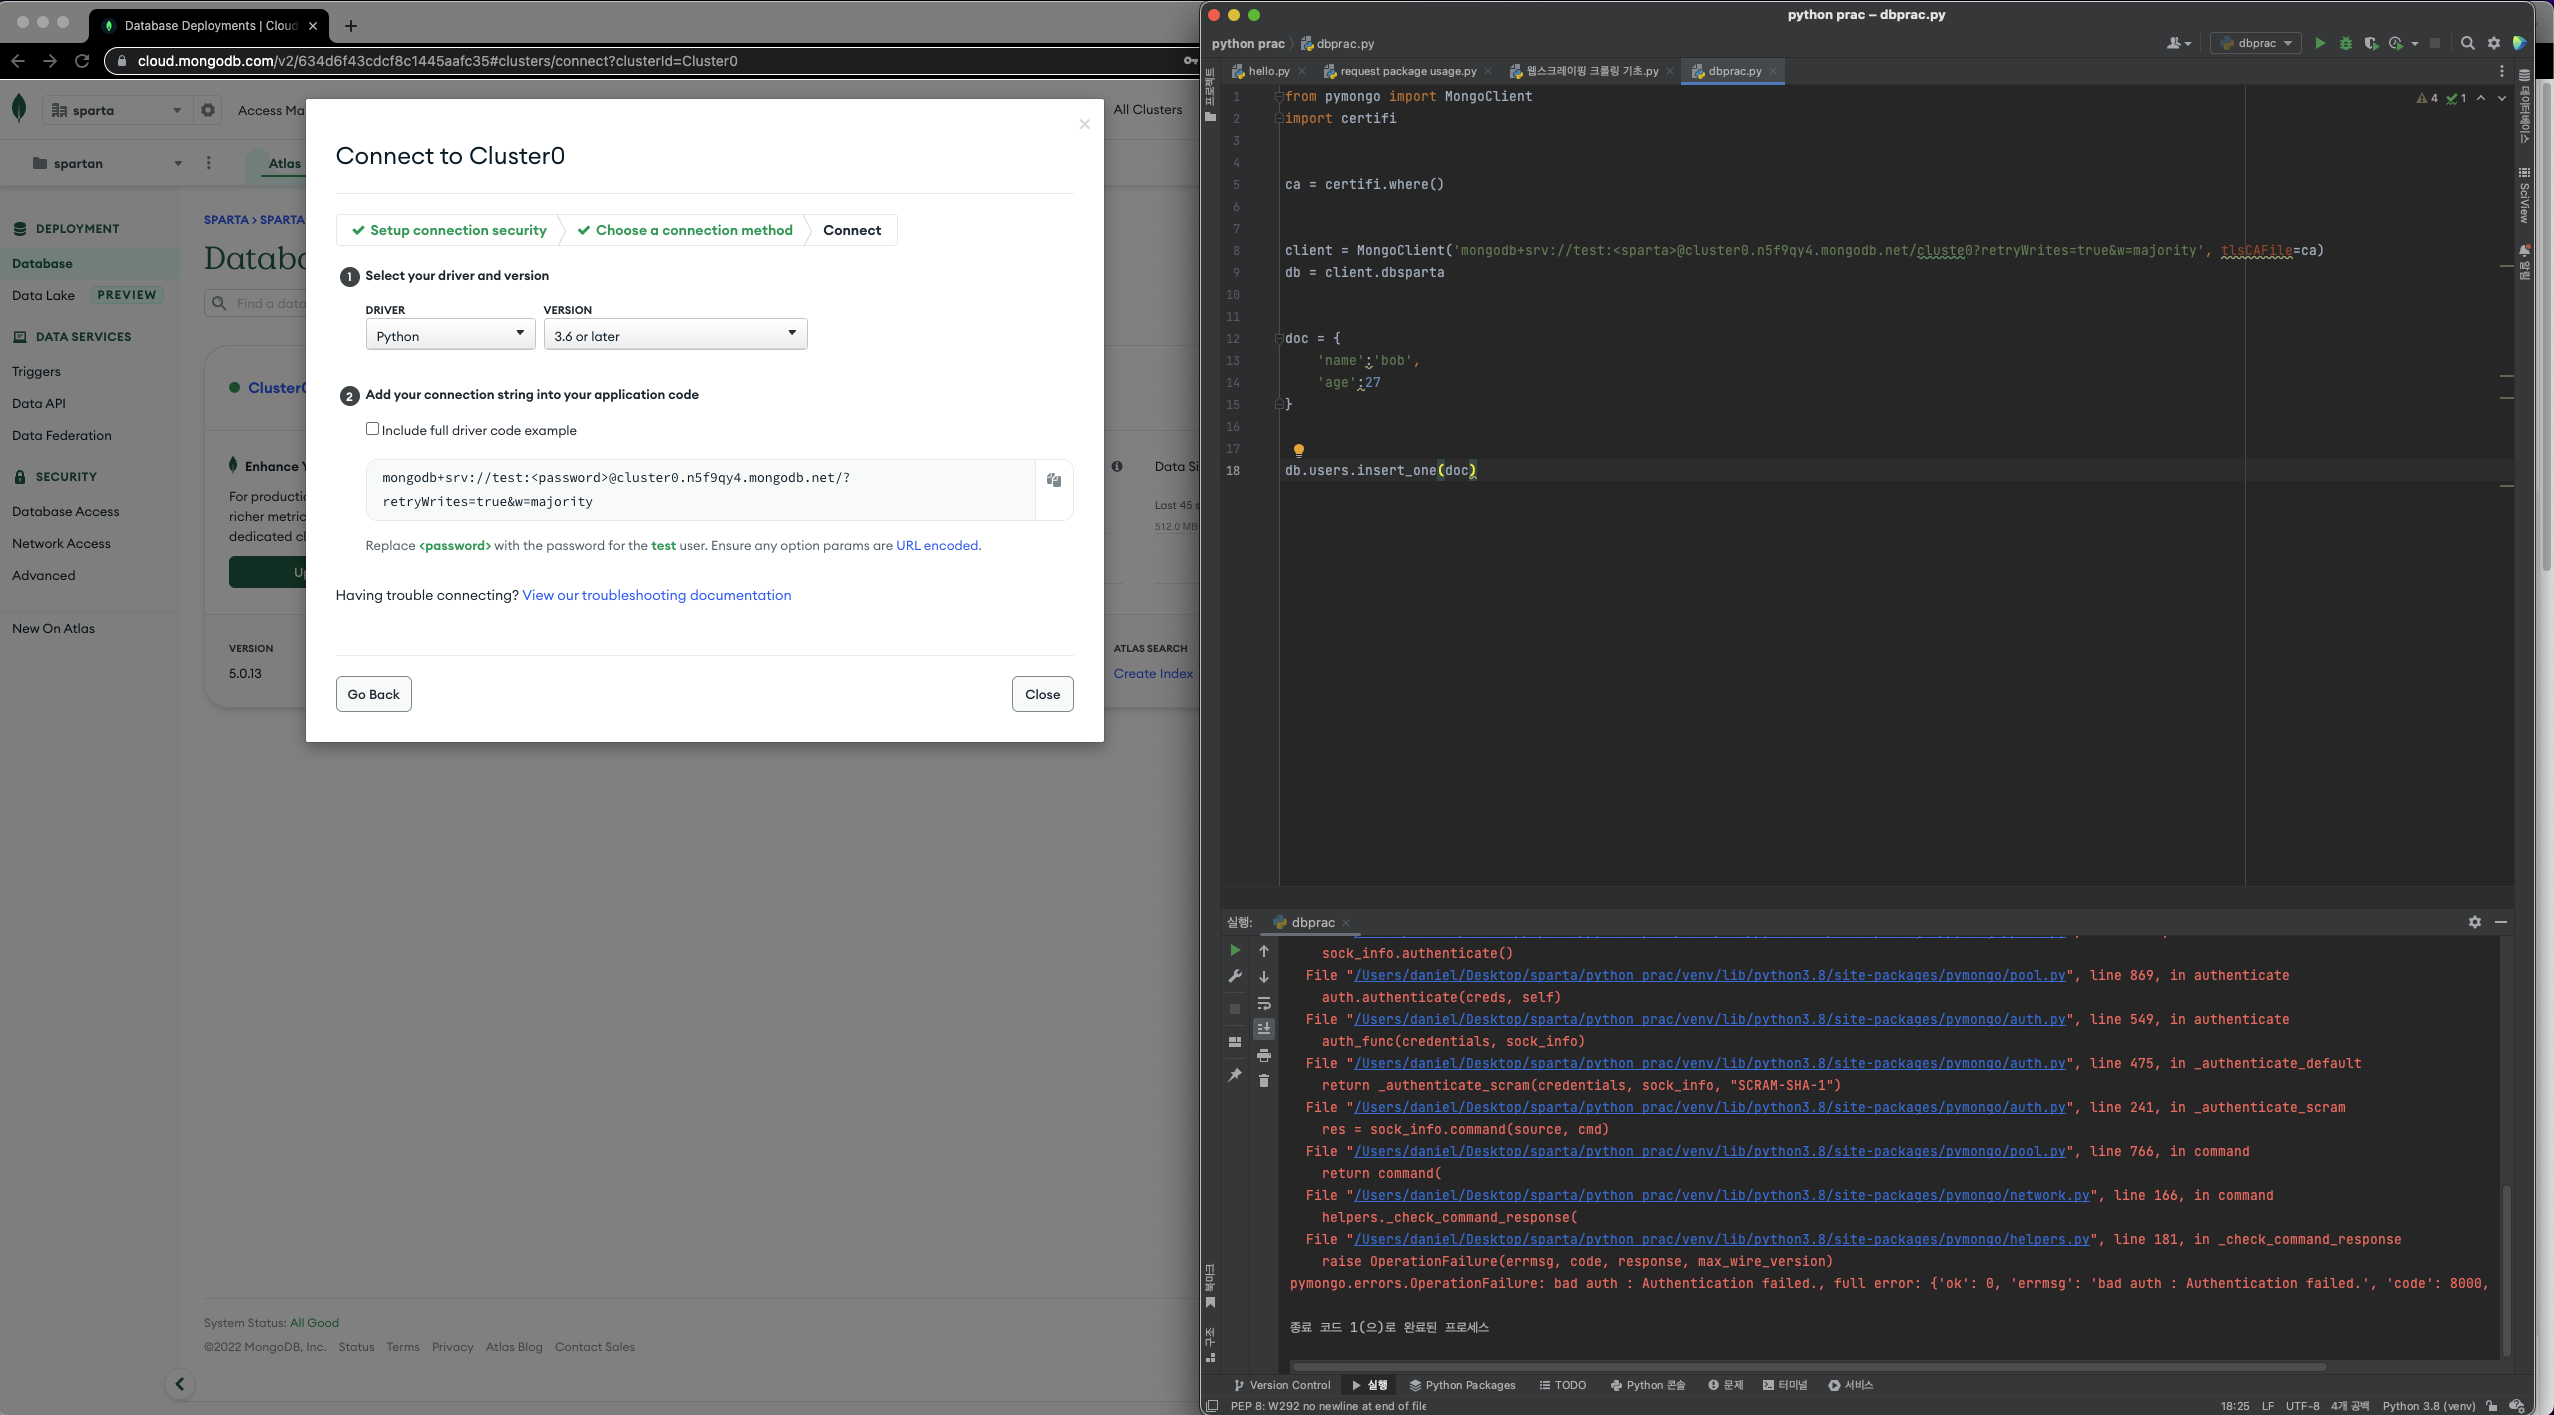Open the warnings count indicator in editor
Screen dimensions: 2554x1415
[x=2427, y=98]
